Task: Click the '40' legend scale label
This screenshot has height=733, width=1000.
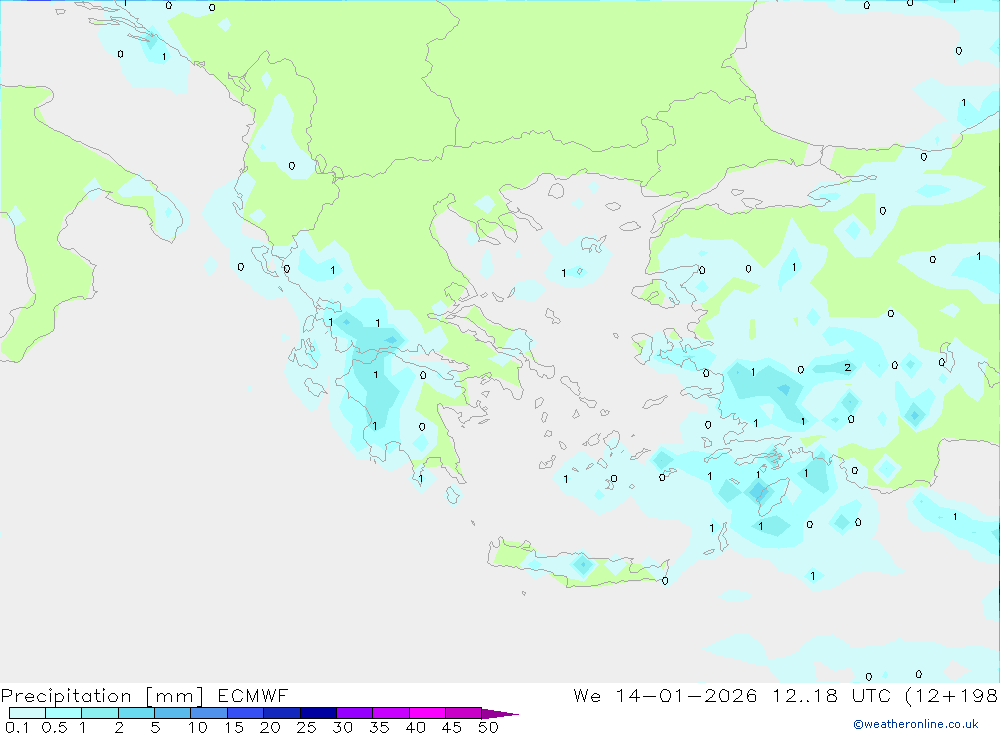Action: coord(415,727)
